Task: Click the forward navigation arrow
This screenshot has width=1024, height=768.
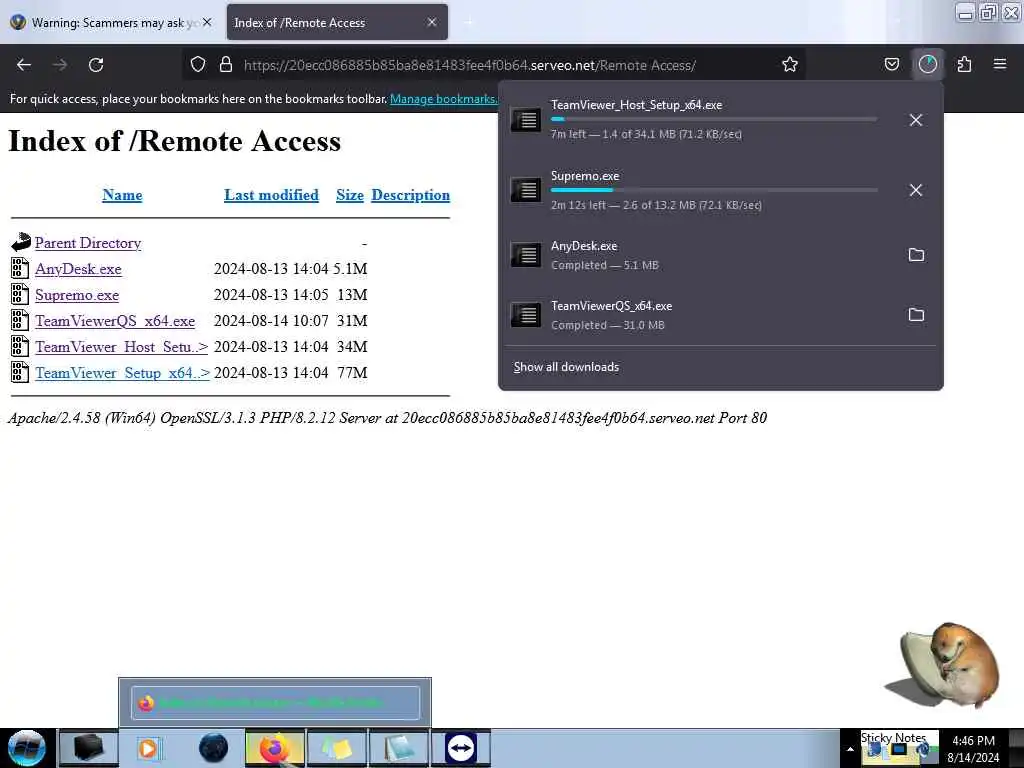Action: click(x=60, y=65)
